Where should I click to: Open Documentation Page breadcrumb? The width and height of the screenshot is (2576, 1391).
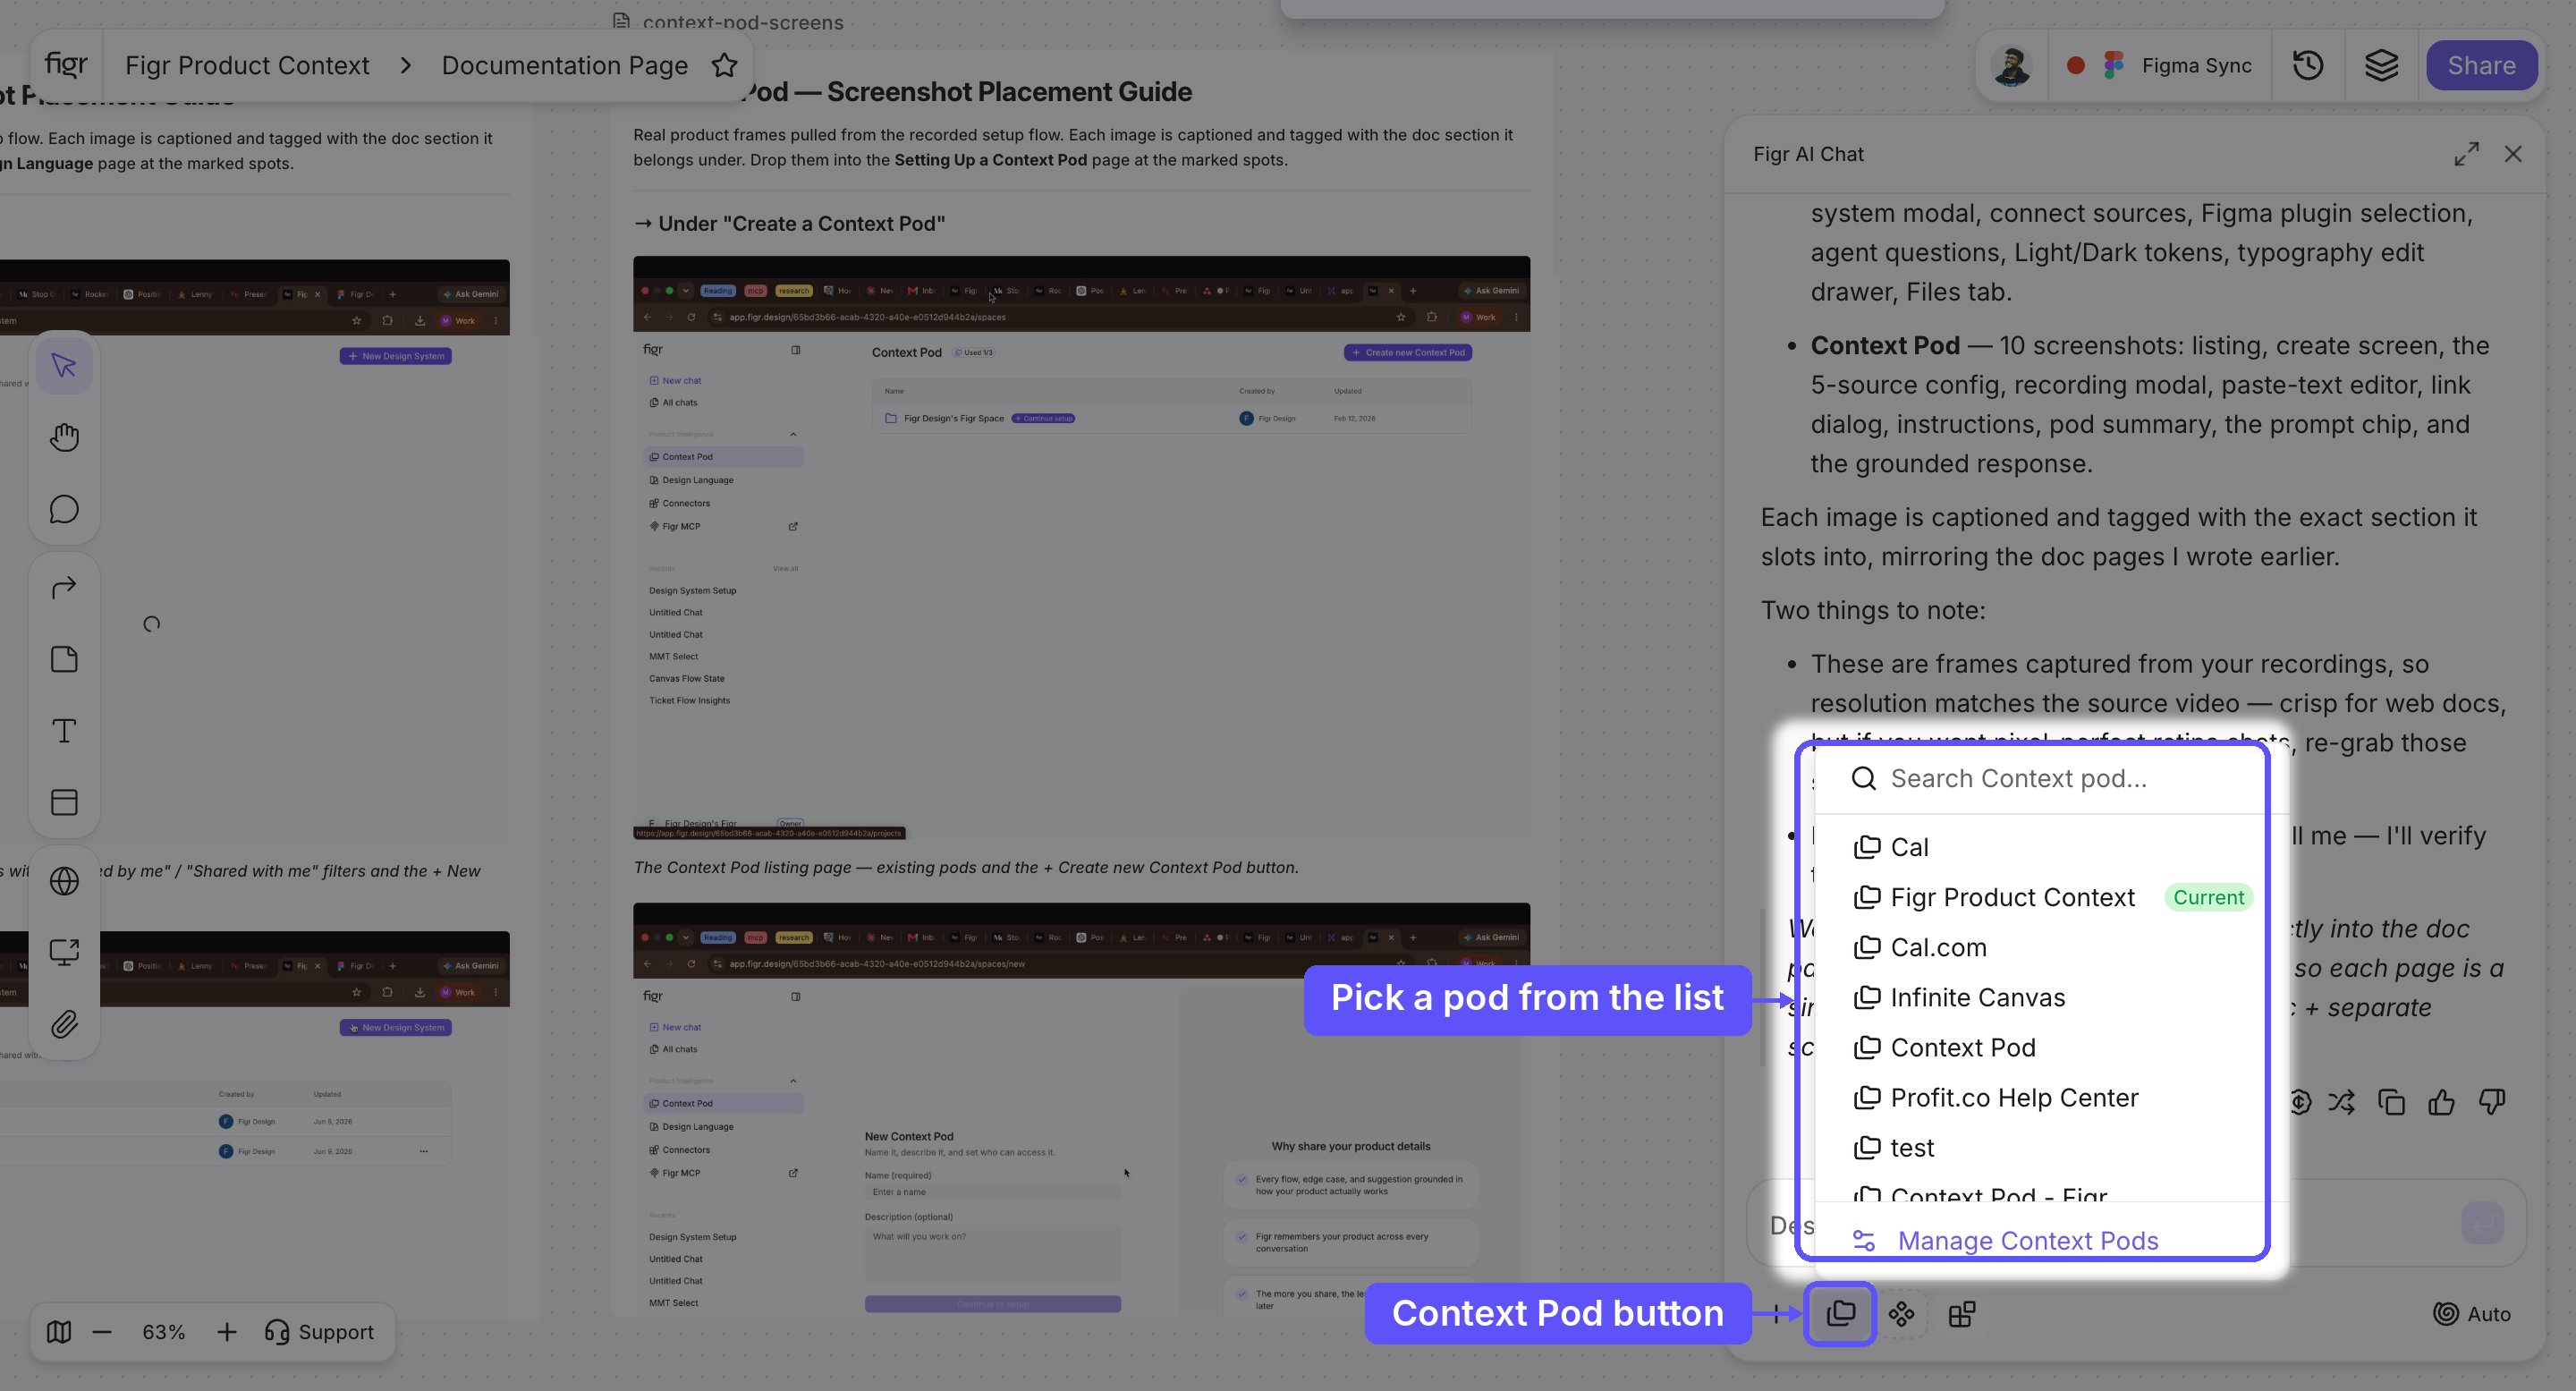(565, 65)
